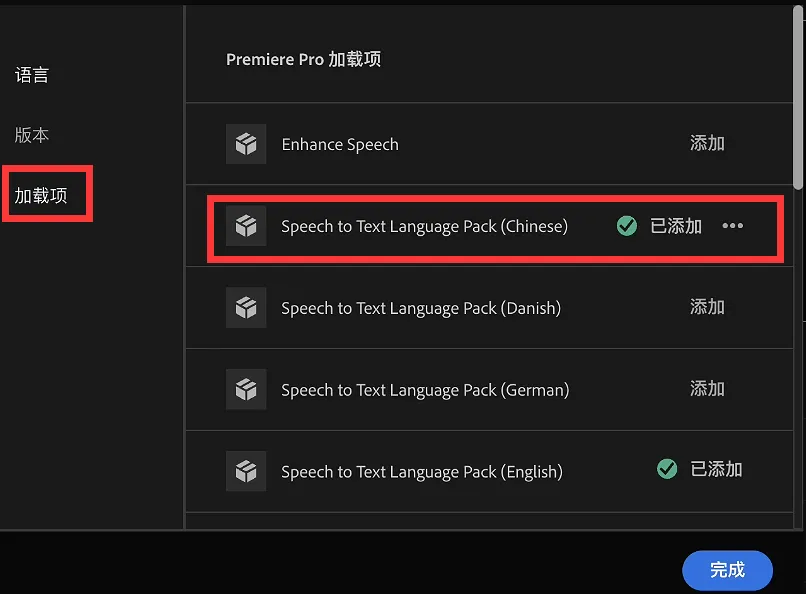Viewport: 806px width, 594px height.
Task: Click the add-ons list vertical scrollbar
Action: point(798,100)
